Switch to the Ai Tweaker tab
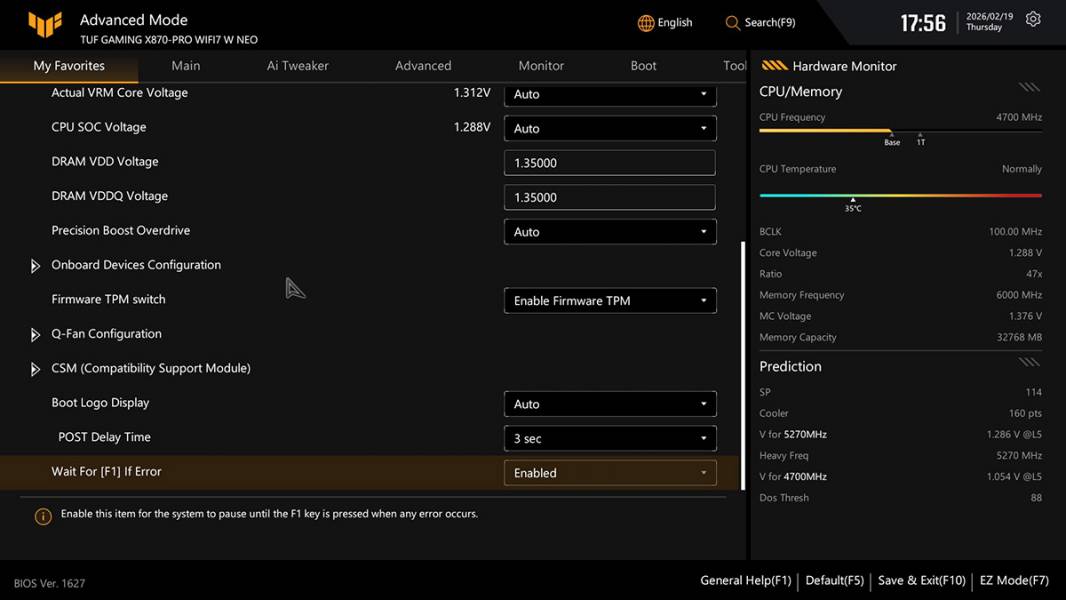 pos(297,66)
